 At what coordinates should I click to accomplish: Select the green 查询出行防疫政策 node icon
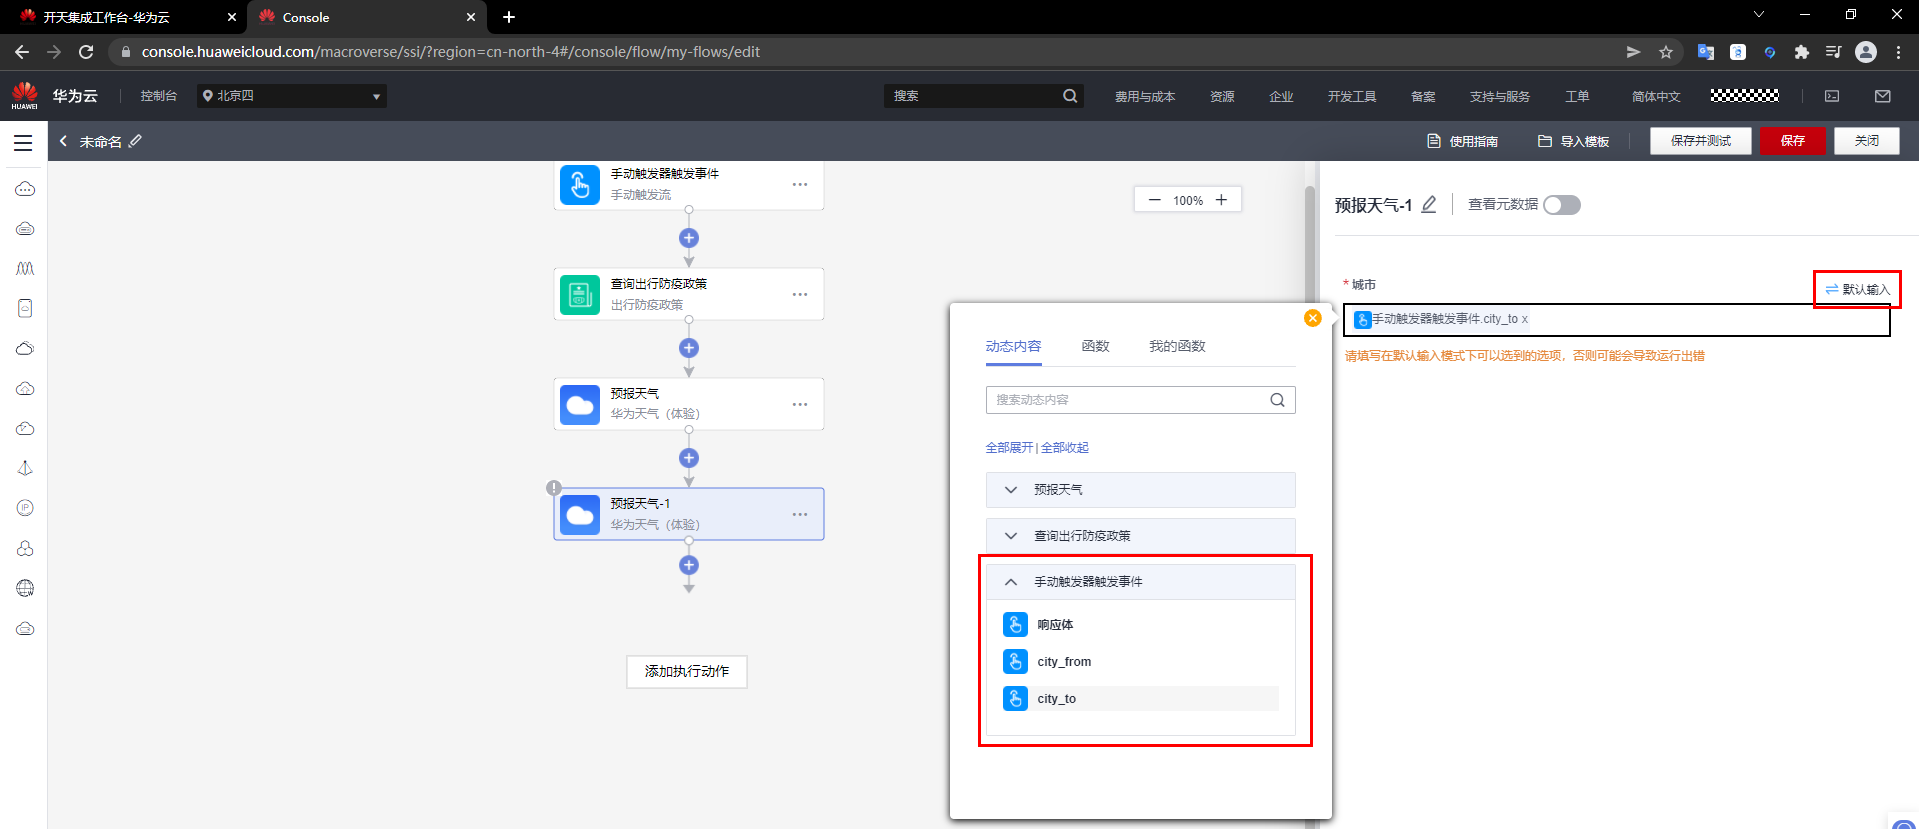click(580, 295)
